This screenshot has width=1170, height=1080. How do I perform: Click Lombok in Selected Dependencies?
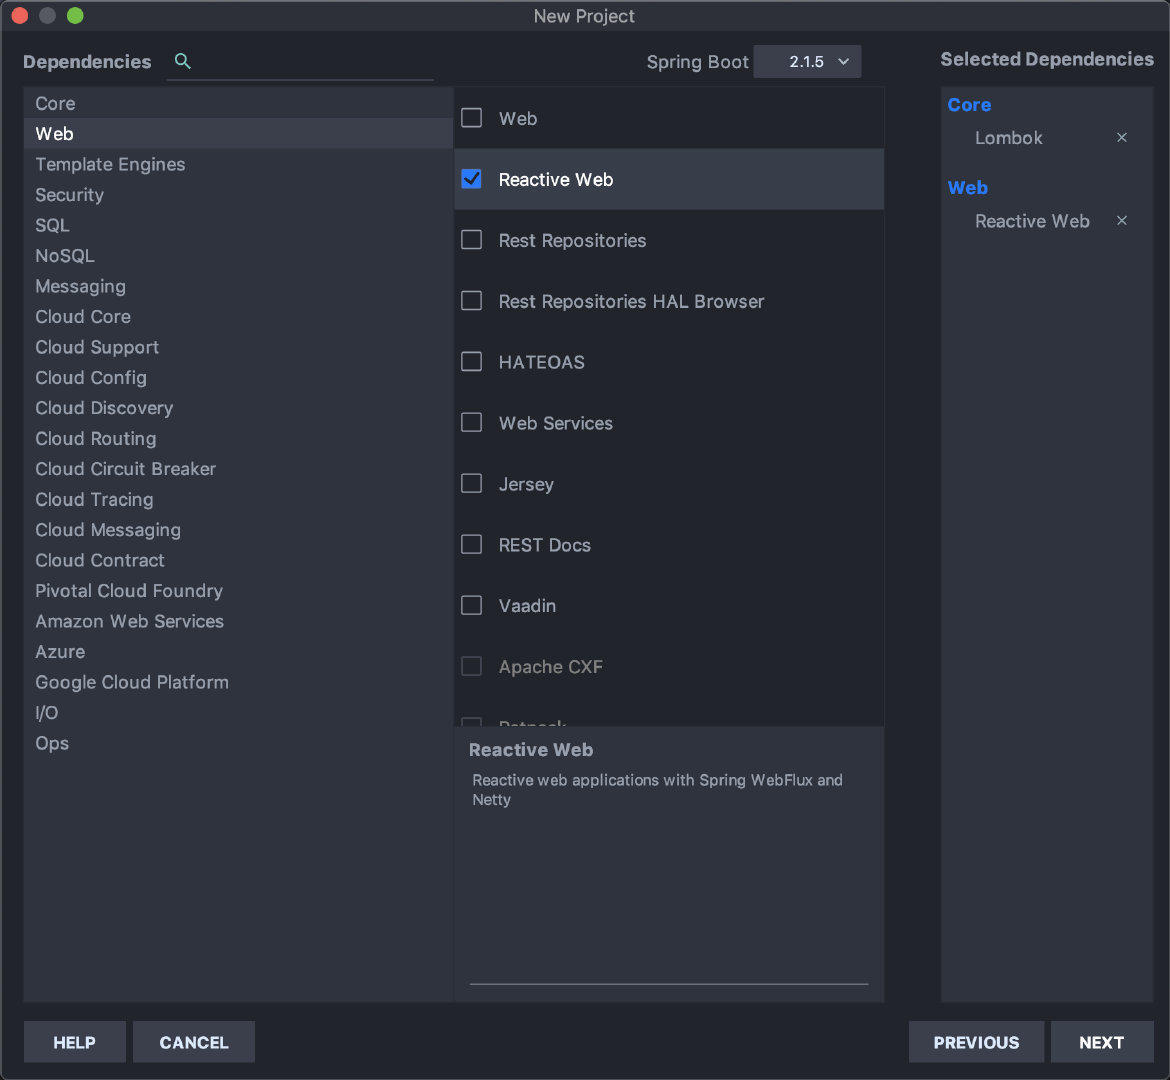(1008, 137)
